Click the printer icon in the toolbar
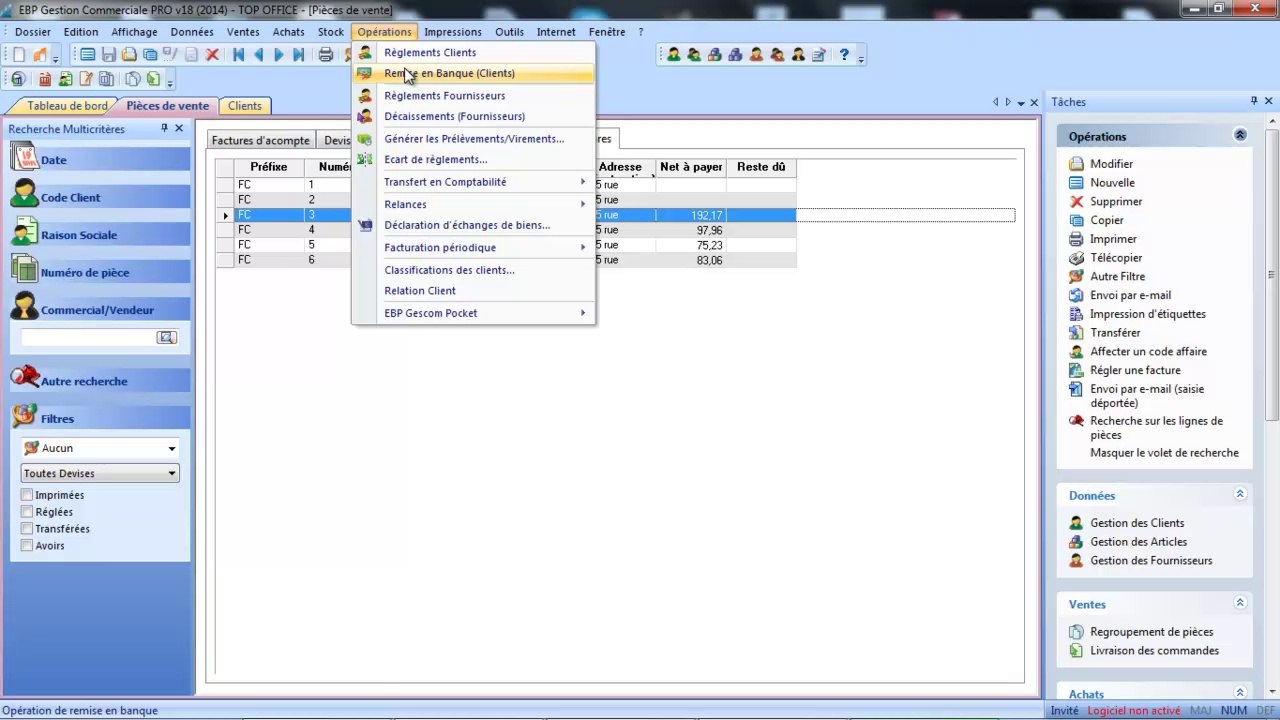 [325, 55]
